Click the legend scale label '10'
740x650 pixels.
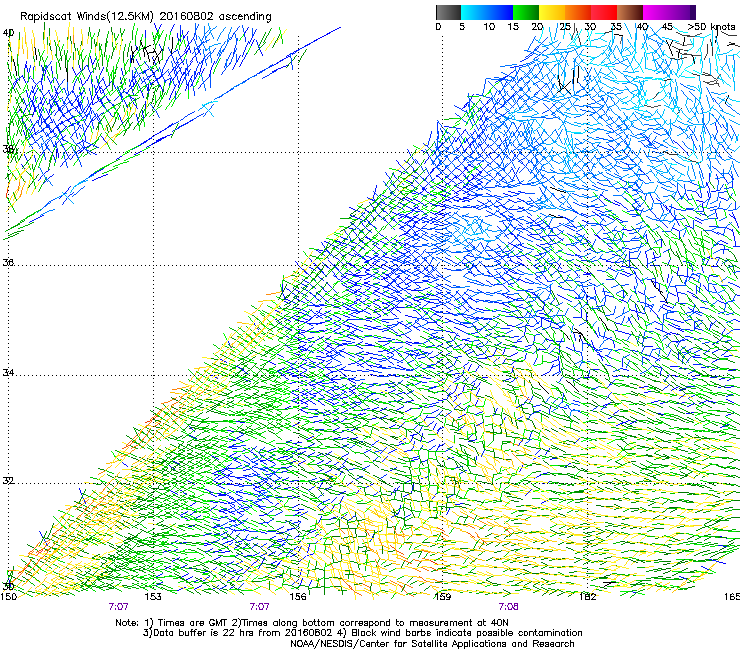click(x=489, y=27)
